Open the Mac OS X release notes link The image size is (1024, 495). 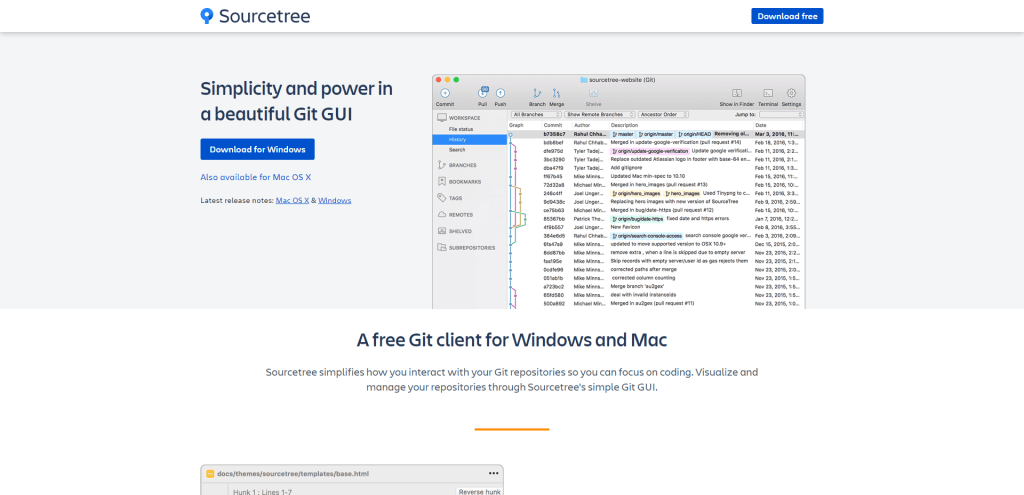click(x=293, y=200)
